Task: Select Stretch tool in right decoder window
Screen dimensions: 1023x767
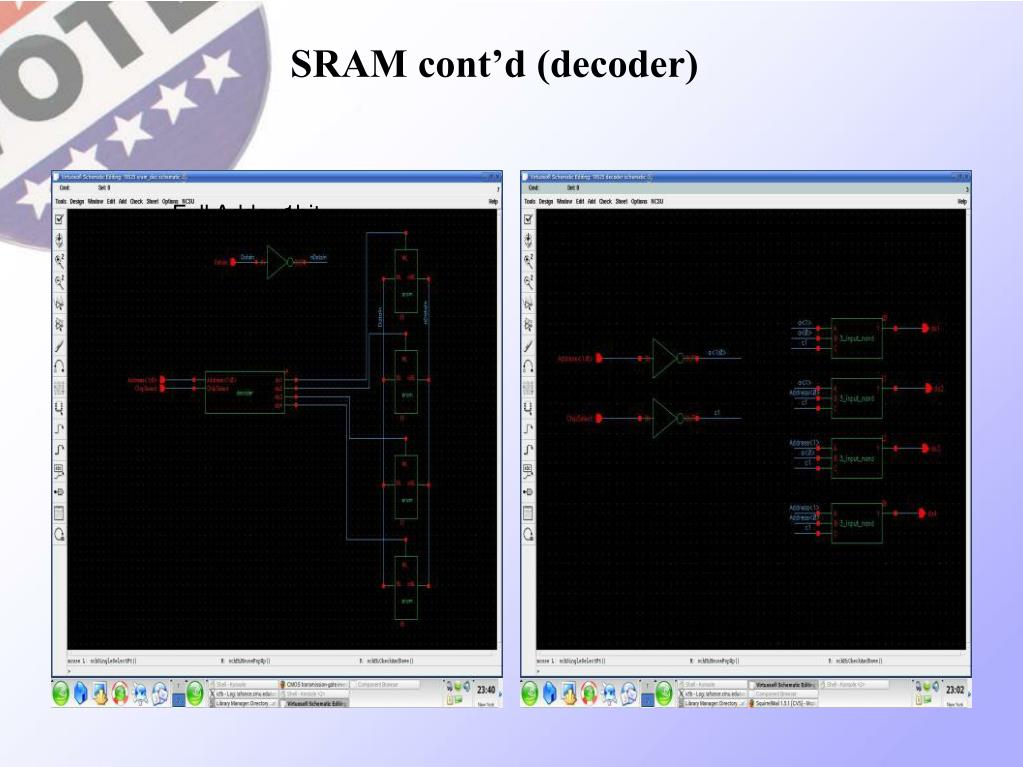Action: 528,304
